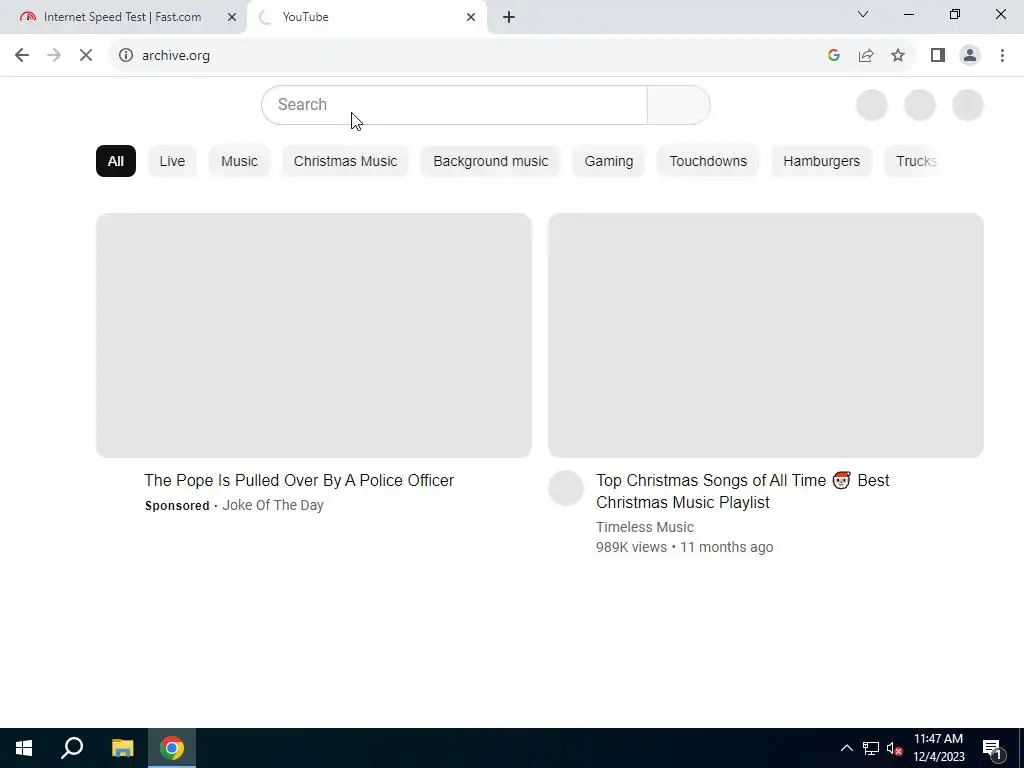View site information icon beside archive.org
This screenshot has width=1024, height=768.
[125, 56]
